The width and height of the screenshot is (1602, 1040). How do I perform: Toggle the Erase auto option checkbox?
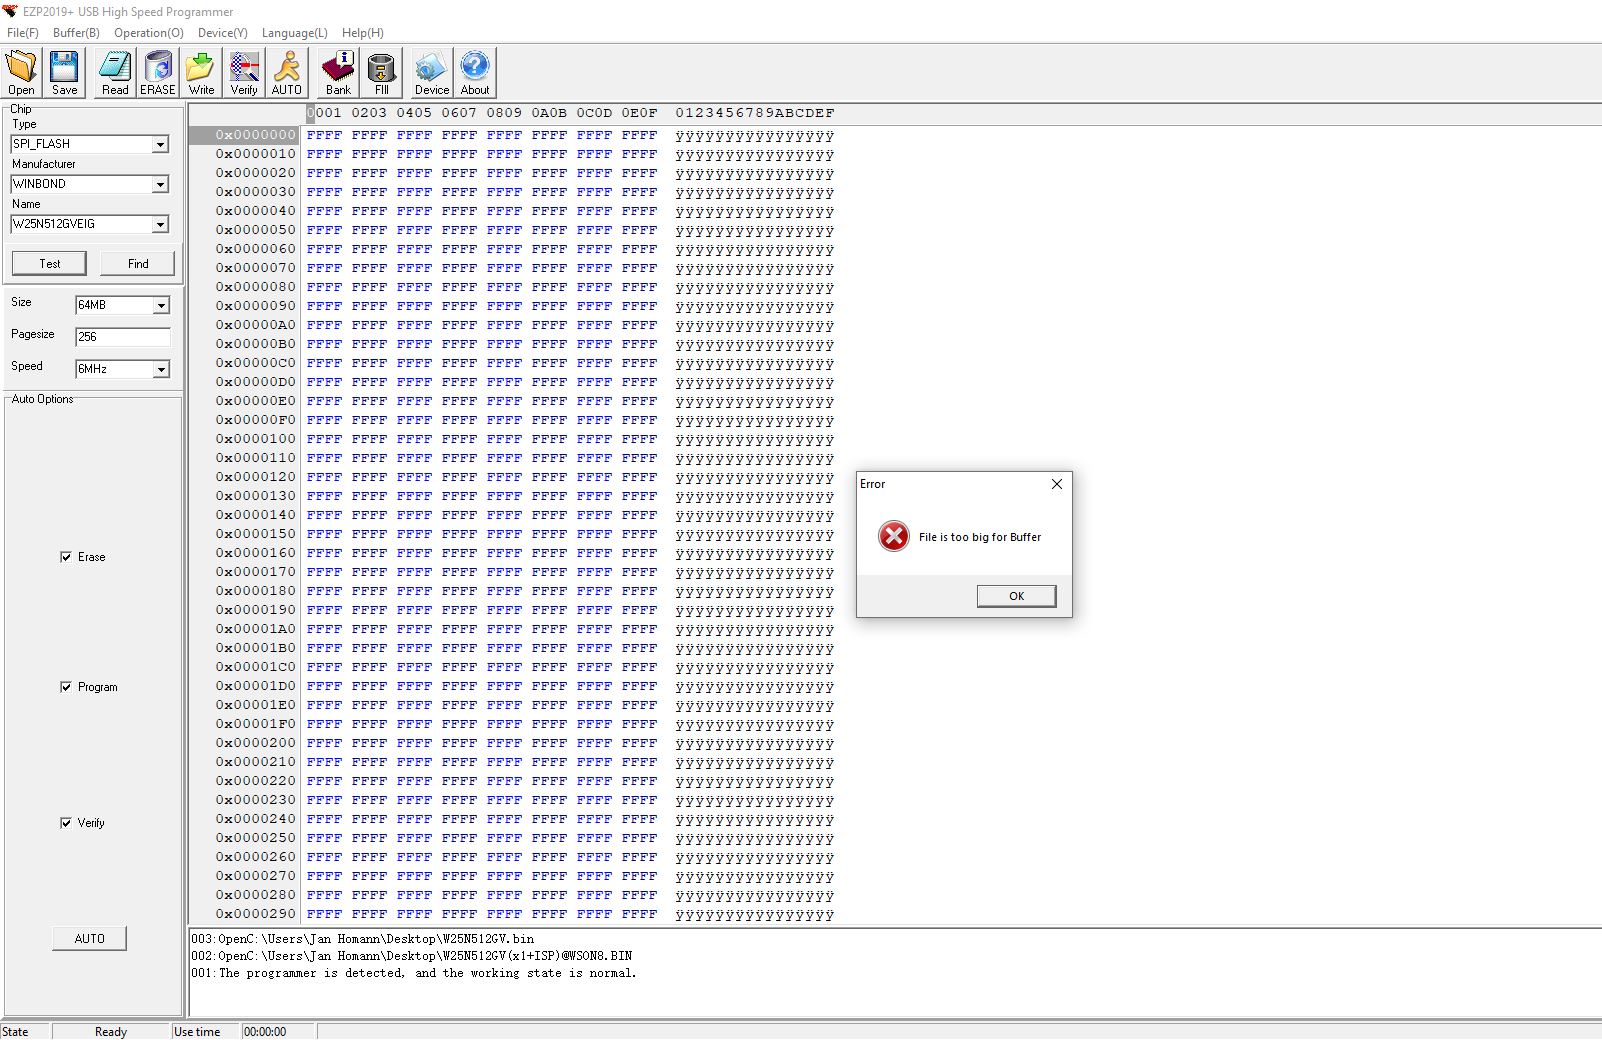click(x=66, y=557)
